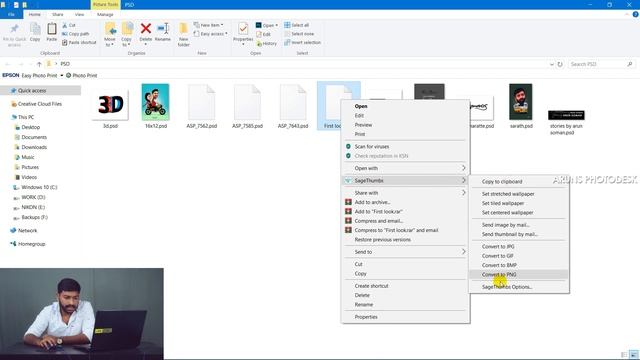Click Select all in ribbon
Screen dimensions: 640x360
(x=297, y=25)
